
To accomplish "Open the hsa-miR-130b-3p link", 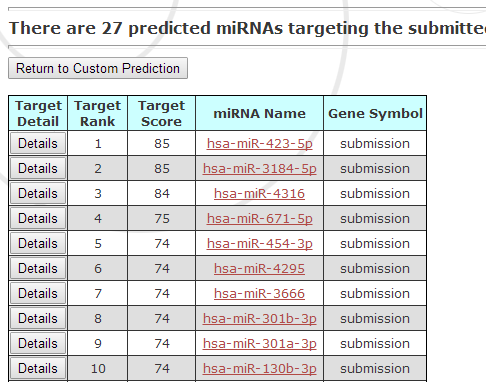I will [260, 369].
